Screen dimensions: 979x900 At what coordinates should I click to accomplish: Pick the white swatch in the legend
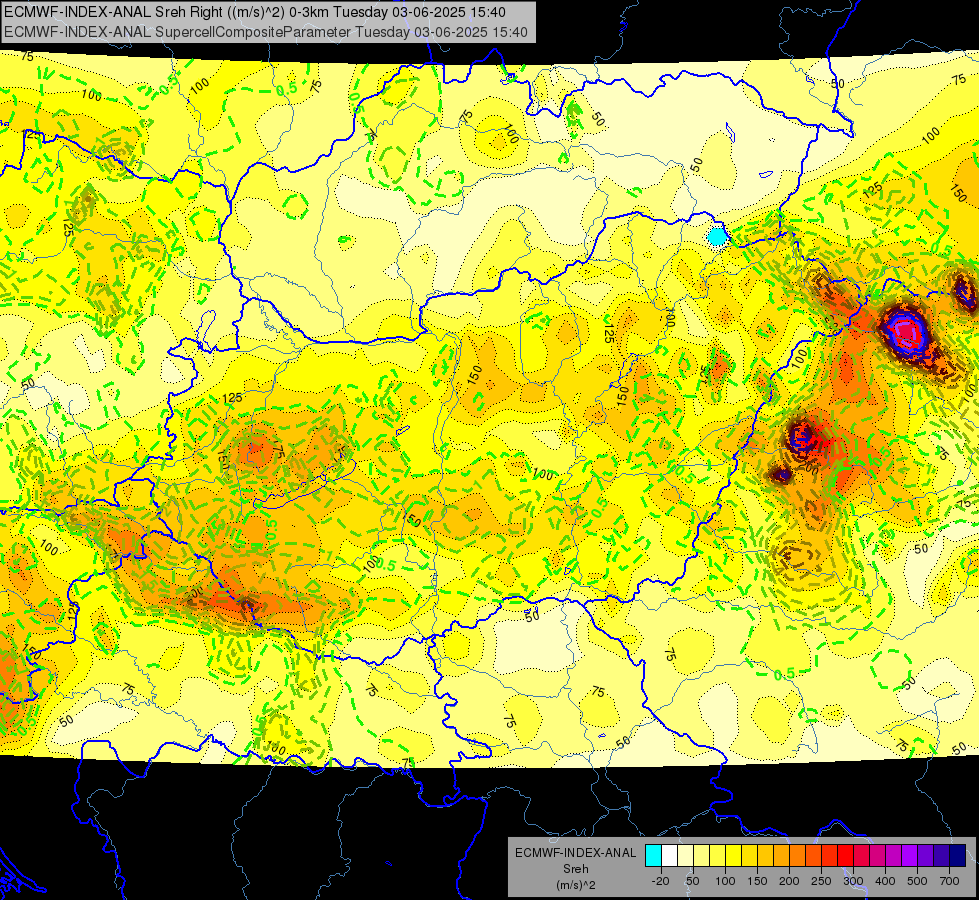tap(669, 855)
